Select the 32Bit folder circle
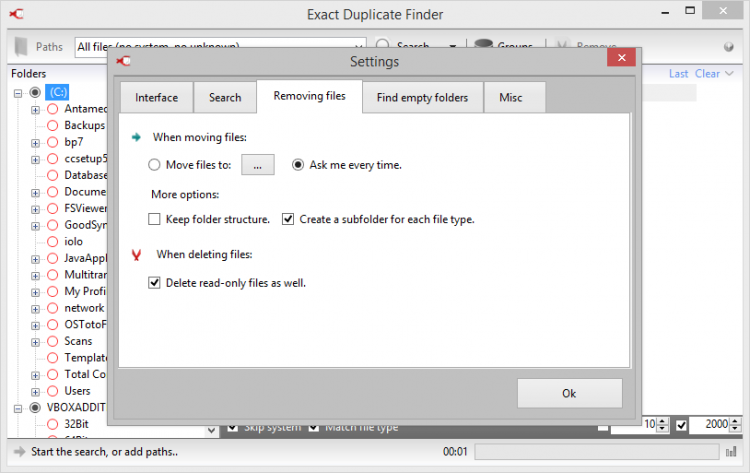The image size is (750, 473). point(53,424)
